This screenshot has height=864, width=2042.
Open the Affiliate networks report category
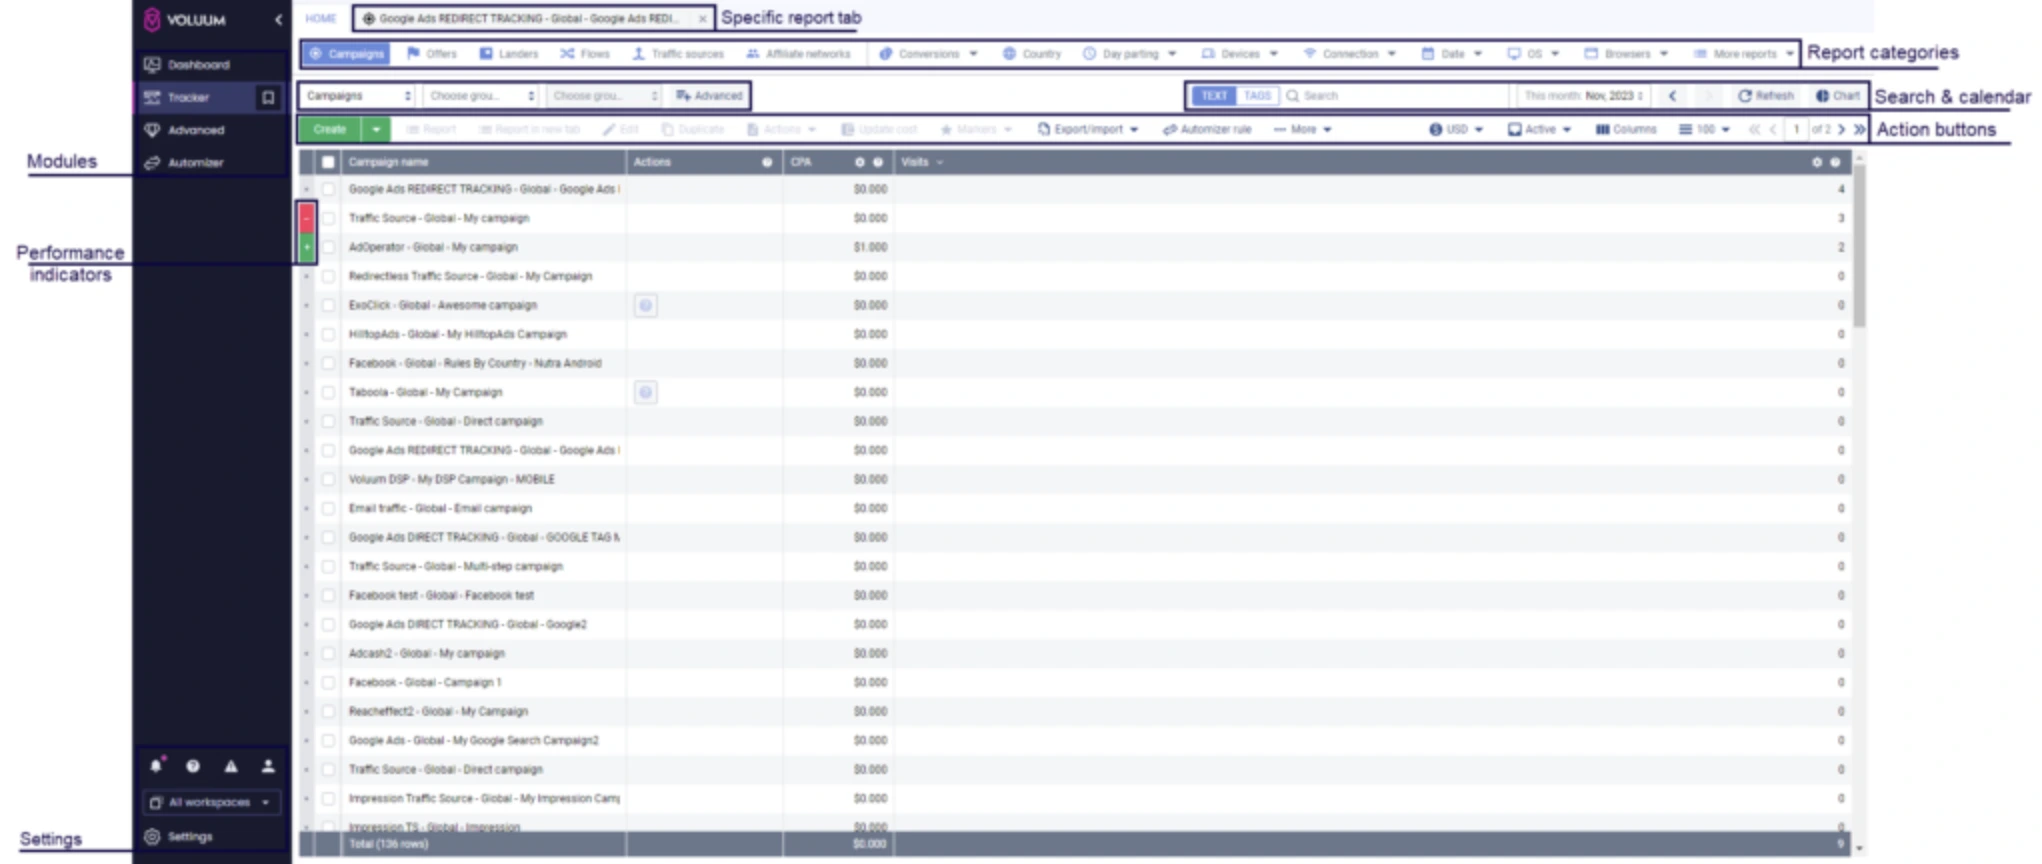pos(799,54)
